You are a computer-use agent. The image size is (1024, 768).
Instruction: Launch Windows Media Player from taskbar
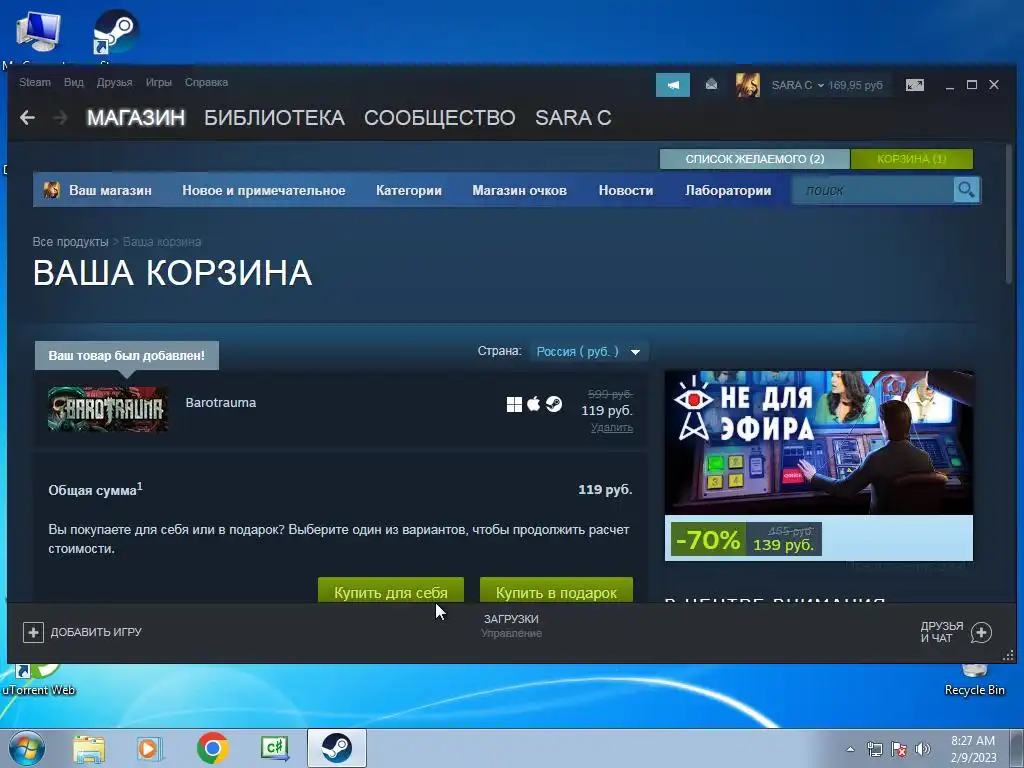click(150, 748)
